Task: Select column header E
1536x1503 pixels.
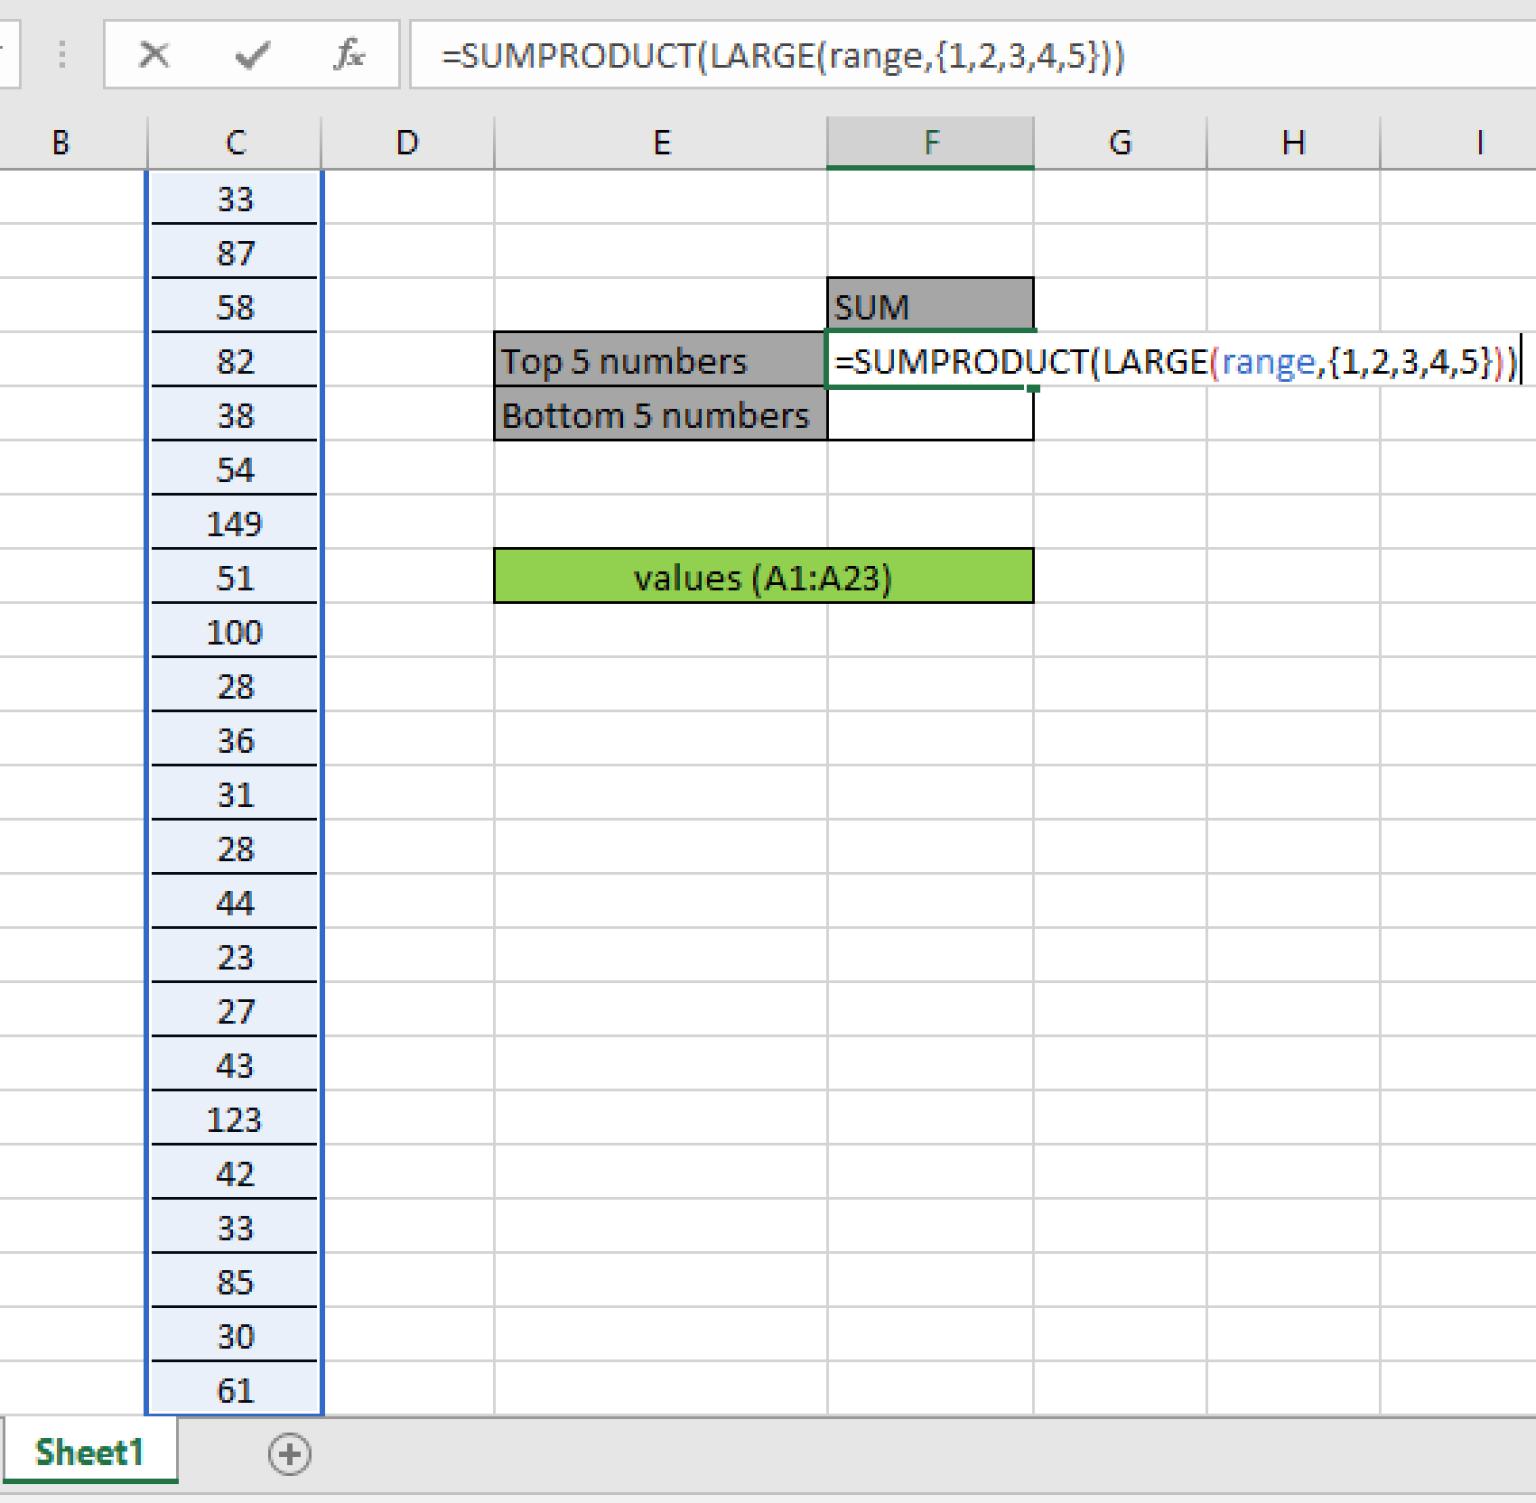Action: [x=661, y=142]
